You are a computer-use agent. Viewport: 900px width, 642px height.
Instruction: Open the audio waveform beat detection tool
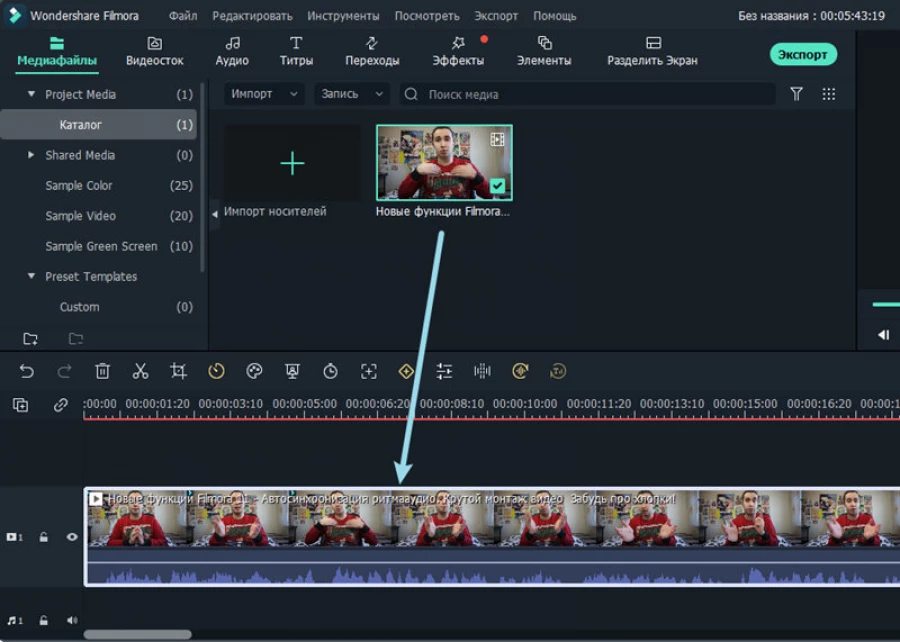coord(482,371)
